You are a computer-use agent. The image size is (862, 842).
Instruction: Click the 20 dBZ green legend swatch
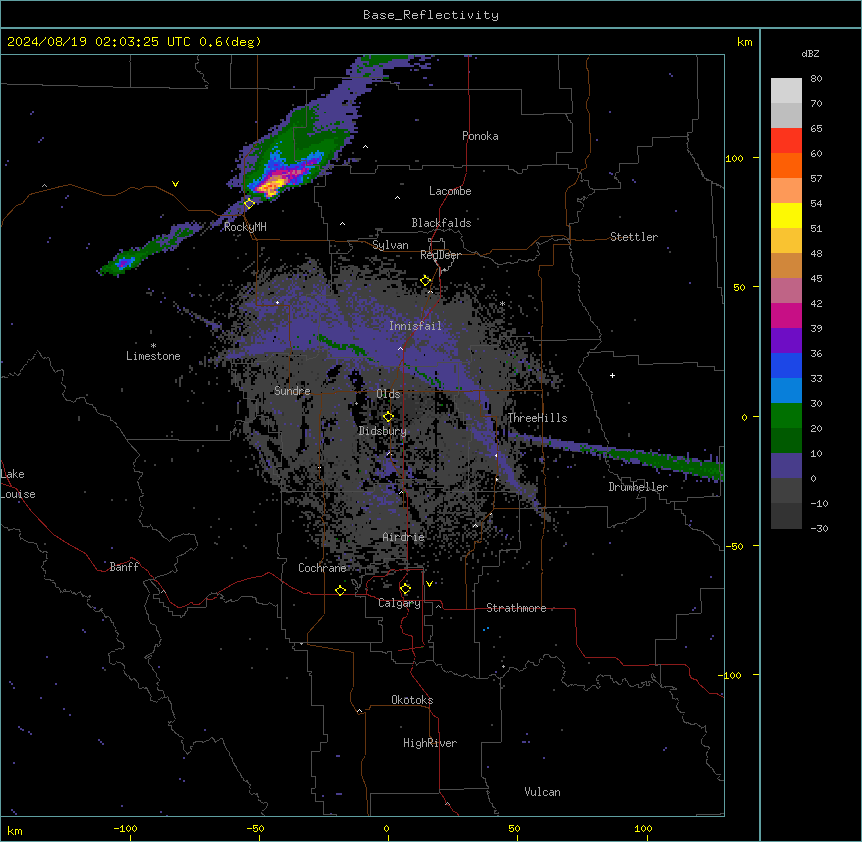(786, 416)
